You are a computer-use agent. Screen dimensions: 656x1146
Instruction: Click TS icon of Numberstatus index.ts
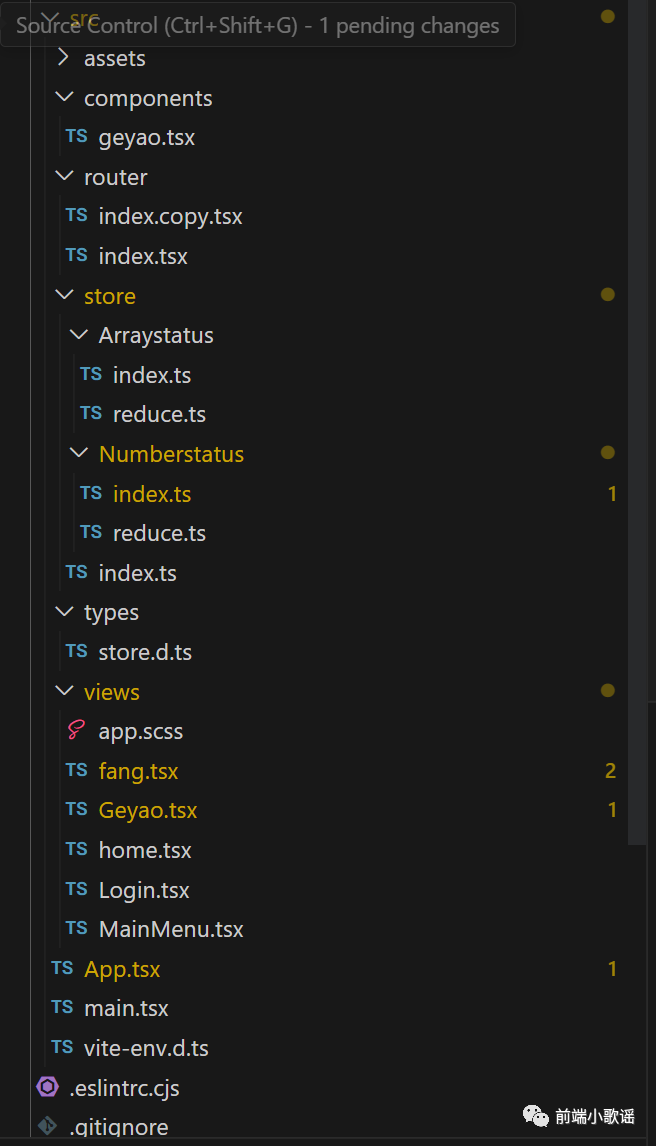[91, 493]
